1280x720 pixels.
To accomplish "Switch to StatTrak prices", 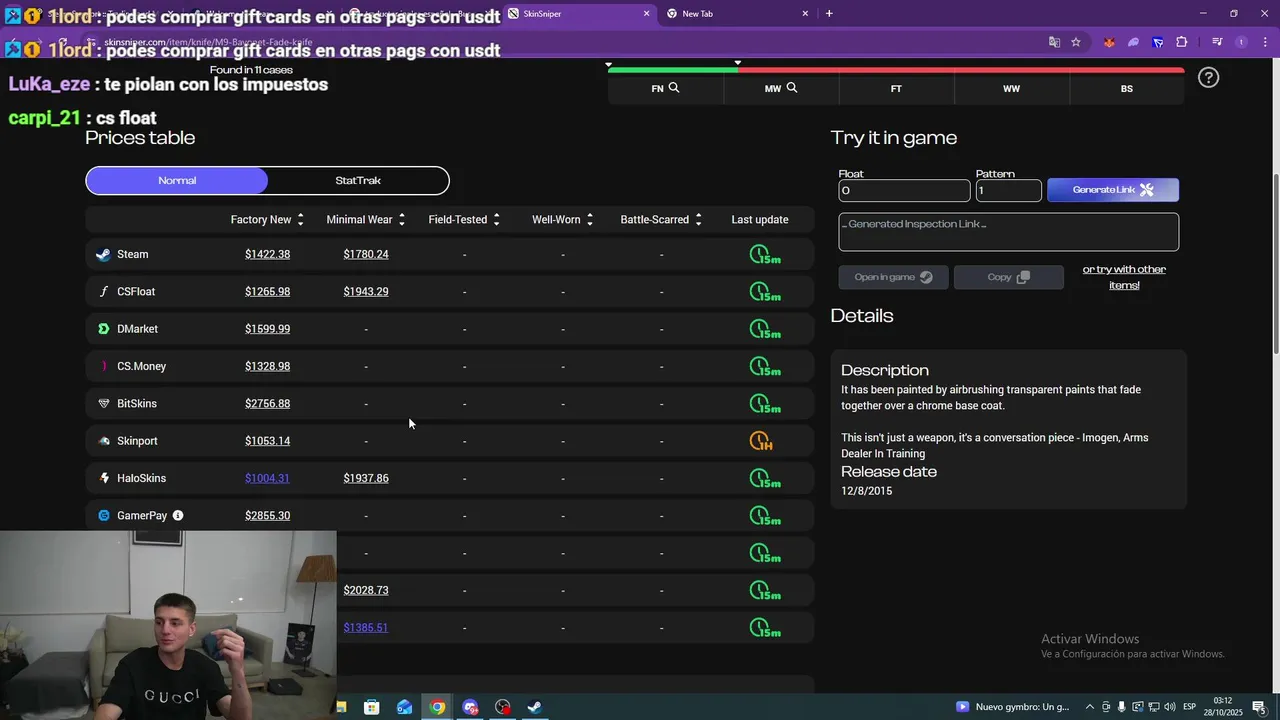I will point(358,181).
